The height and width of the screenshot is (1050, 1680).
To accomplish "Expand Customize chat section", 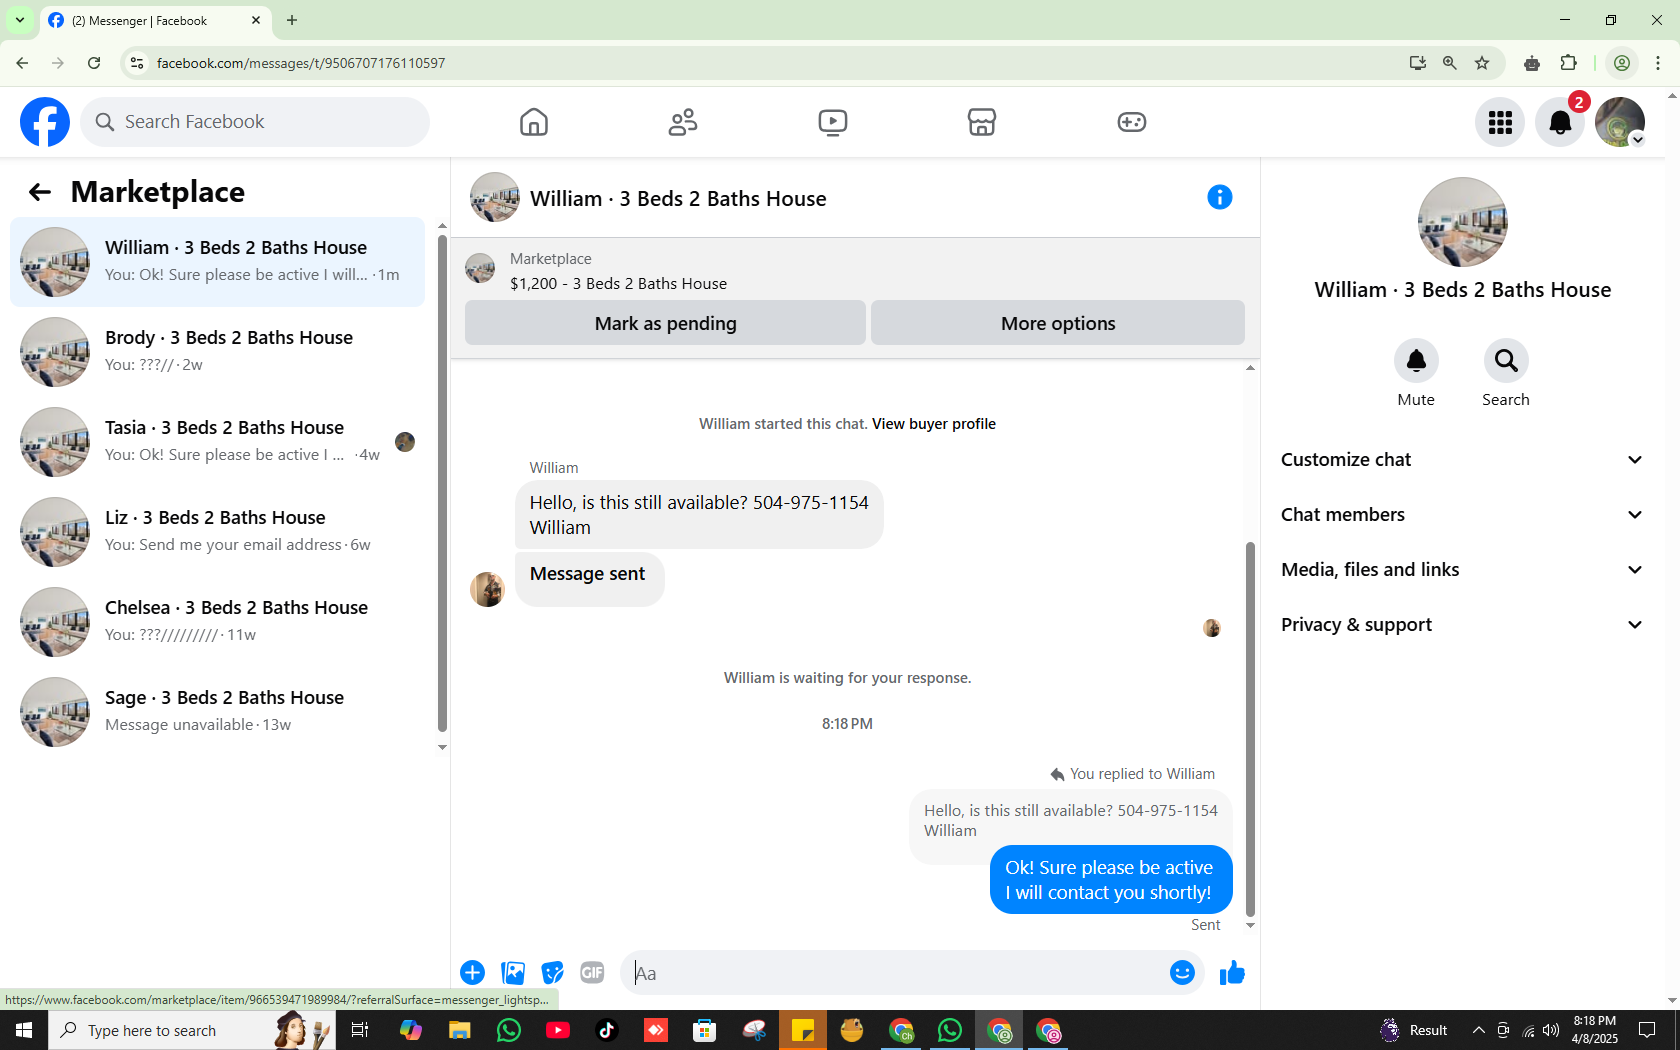I will 1462,460.
